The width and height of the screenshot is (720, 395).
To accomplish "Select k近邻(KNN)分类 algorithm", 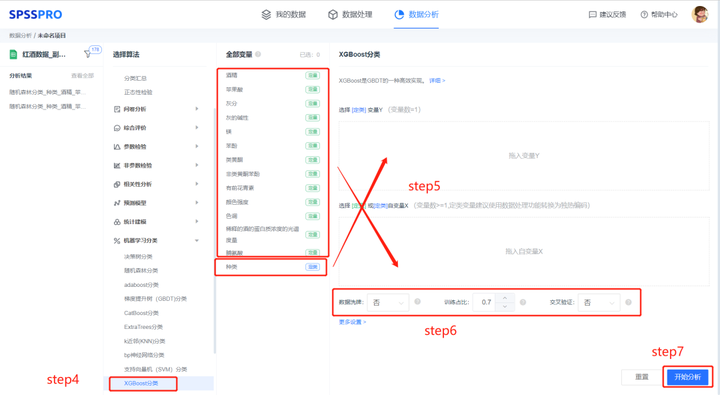I will pyautogui.click(x=144, y=341).
